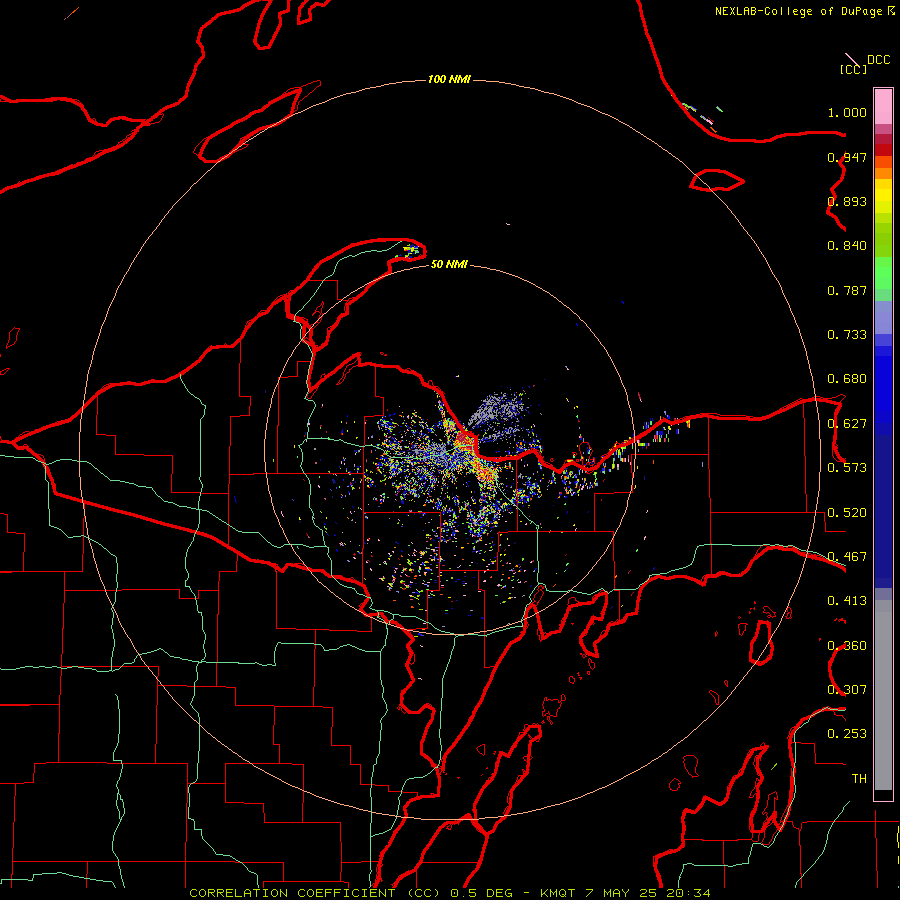Pick the gray color bar segment
The height and width of the screenshot is (900, 900).
[883, 695]
